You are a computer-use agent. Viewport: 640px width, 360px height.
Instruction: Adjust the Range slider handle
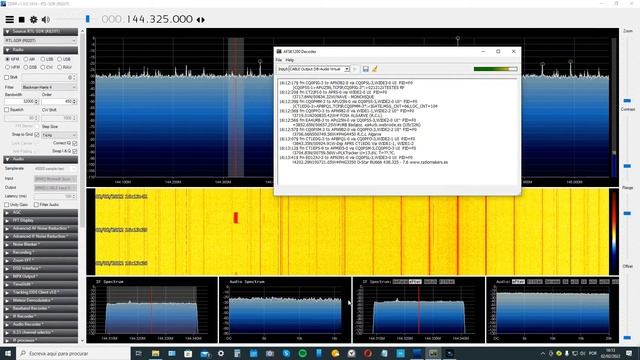627,213
